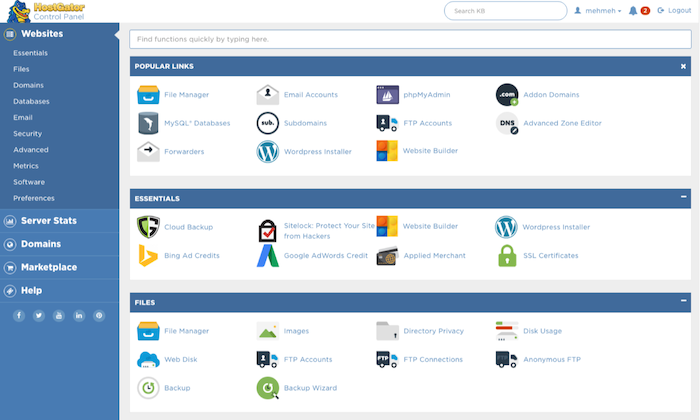The width and height of the screenshot is (700, 420).
Task: Close the Popular Links panel
Action: (x=683, y=66)
